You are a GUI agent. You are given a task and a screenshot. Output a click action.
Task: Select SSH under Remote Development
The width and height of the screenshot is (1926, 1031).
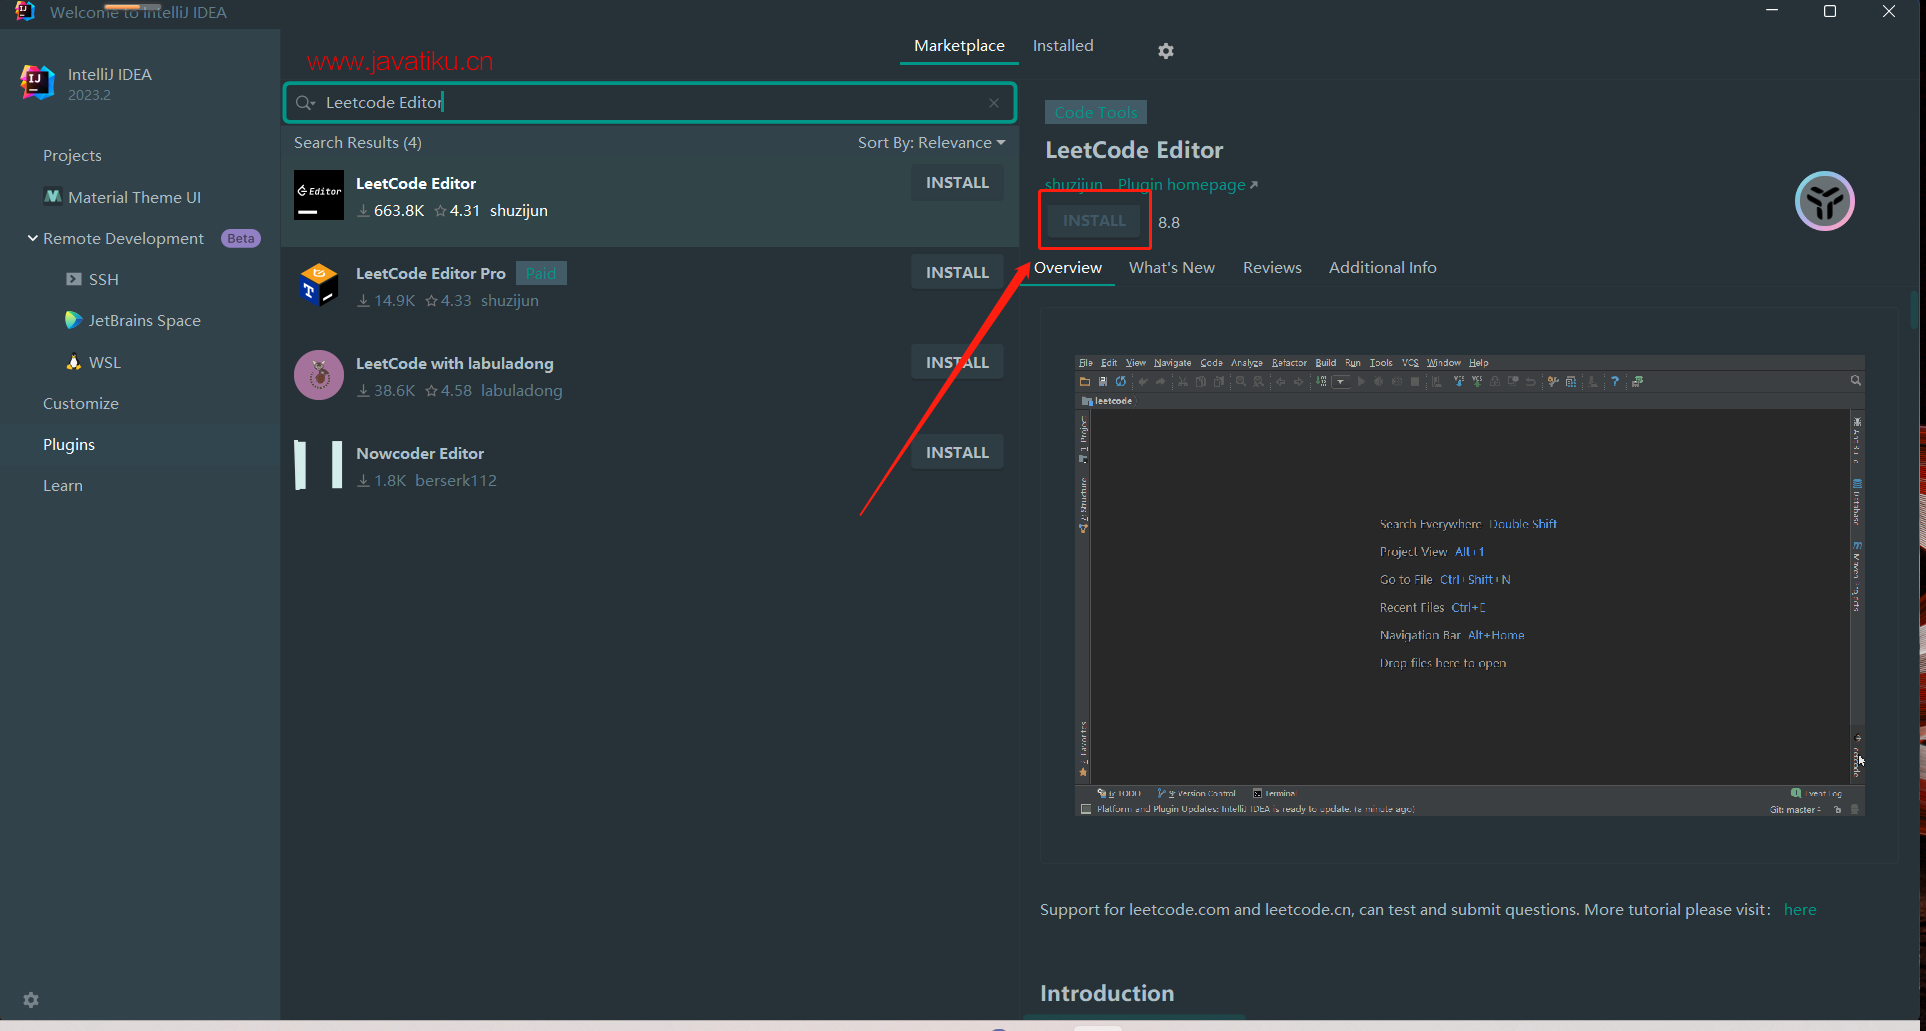point(104,280)
